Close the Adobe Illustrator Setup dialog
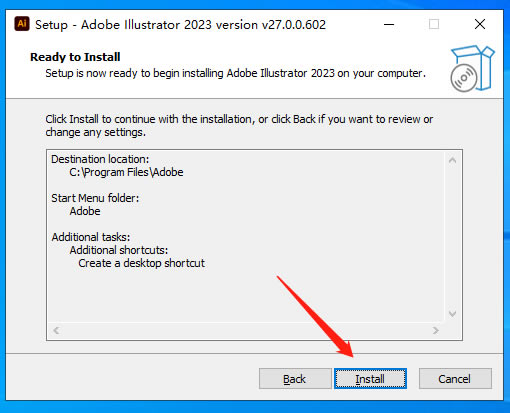Viewport: 510px width, 413px height. point(480,24)
